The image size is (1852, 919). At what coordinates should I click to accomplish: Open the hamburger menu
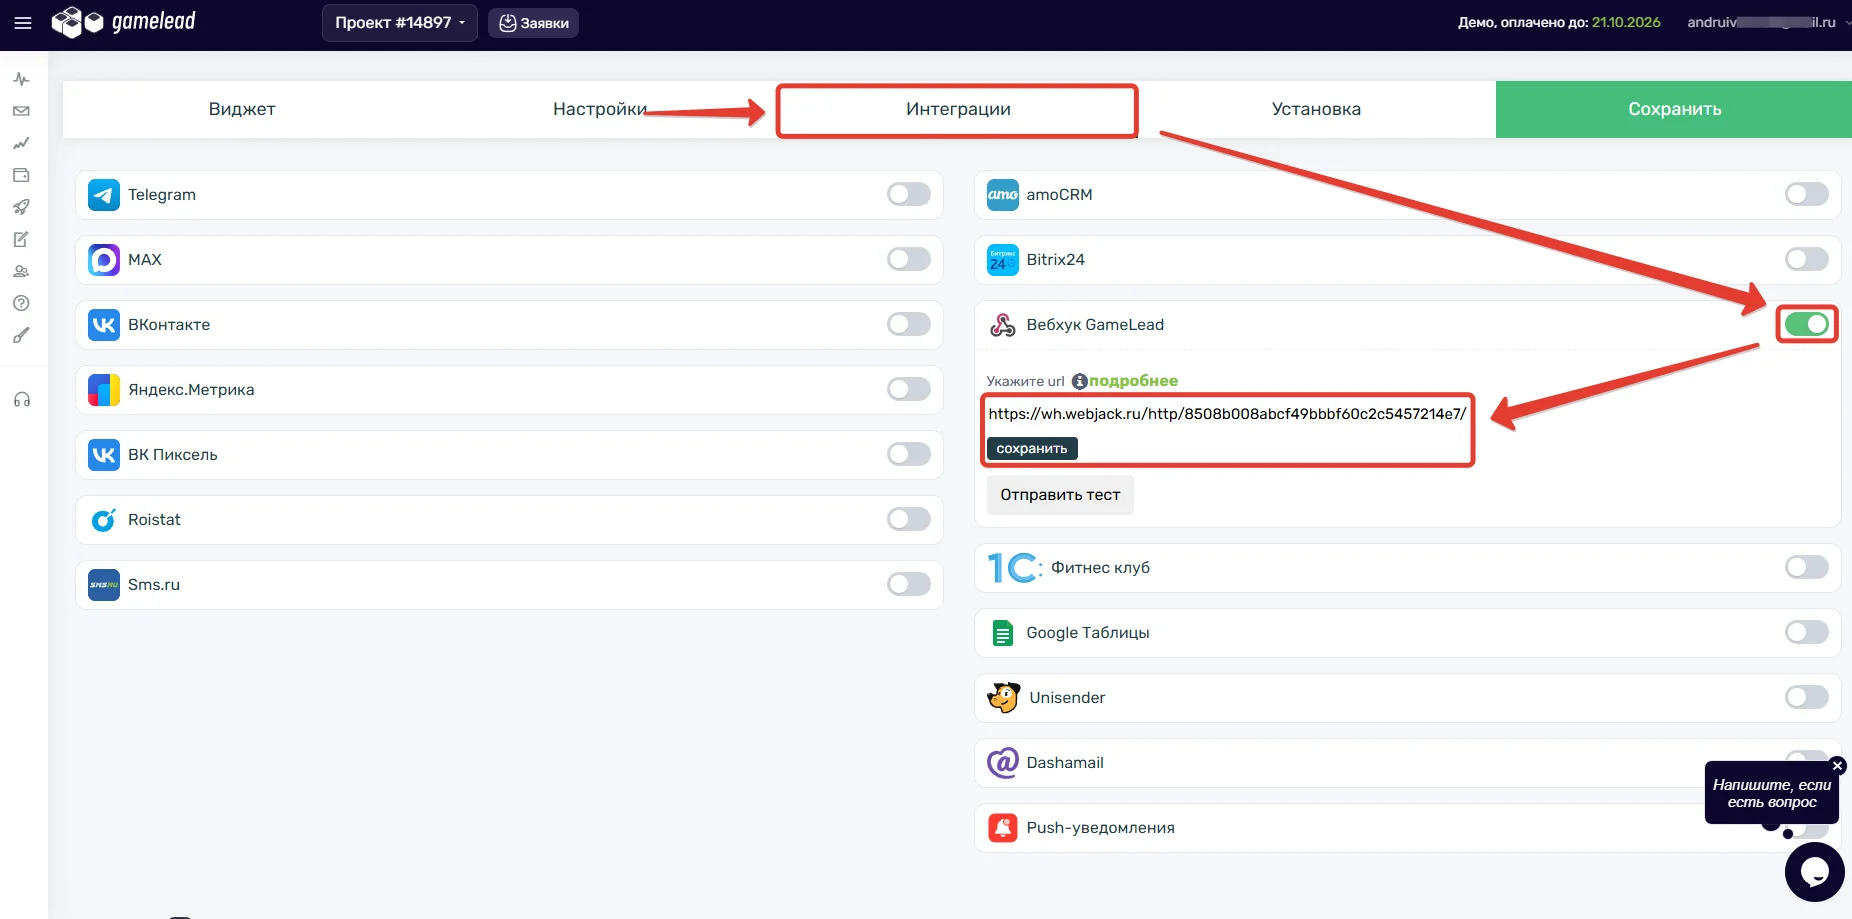tap(22, 23)
